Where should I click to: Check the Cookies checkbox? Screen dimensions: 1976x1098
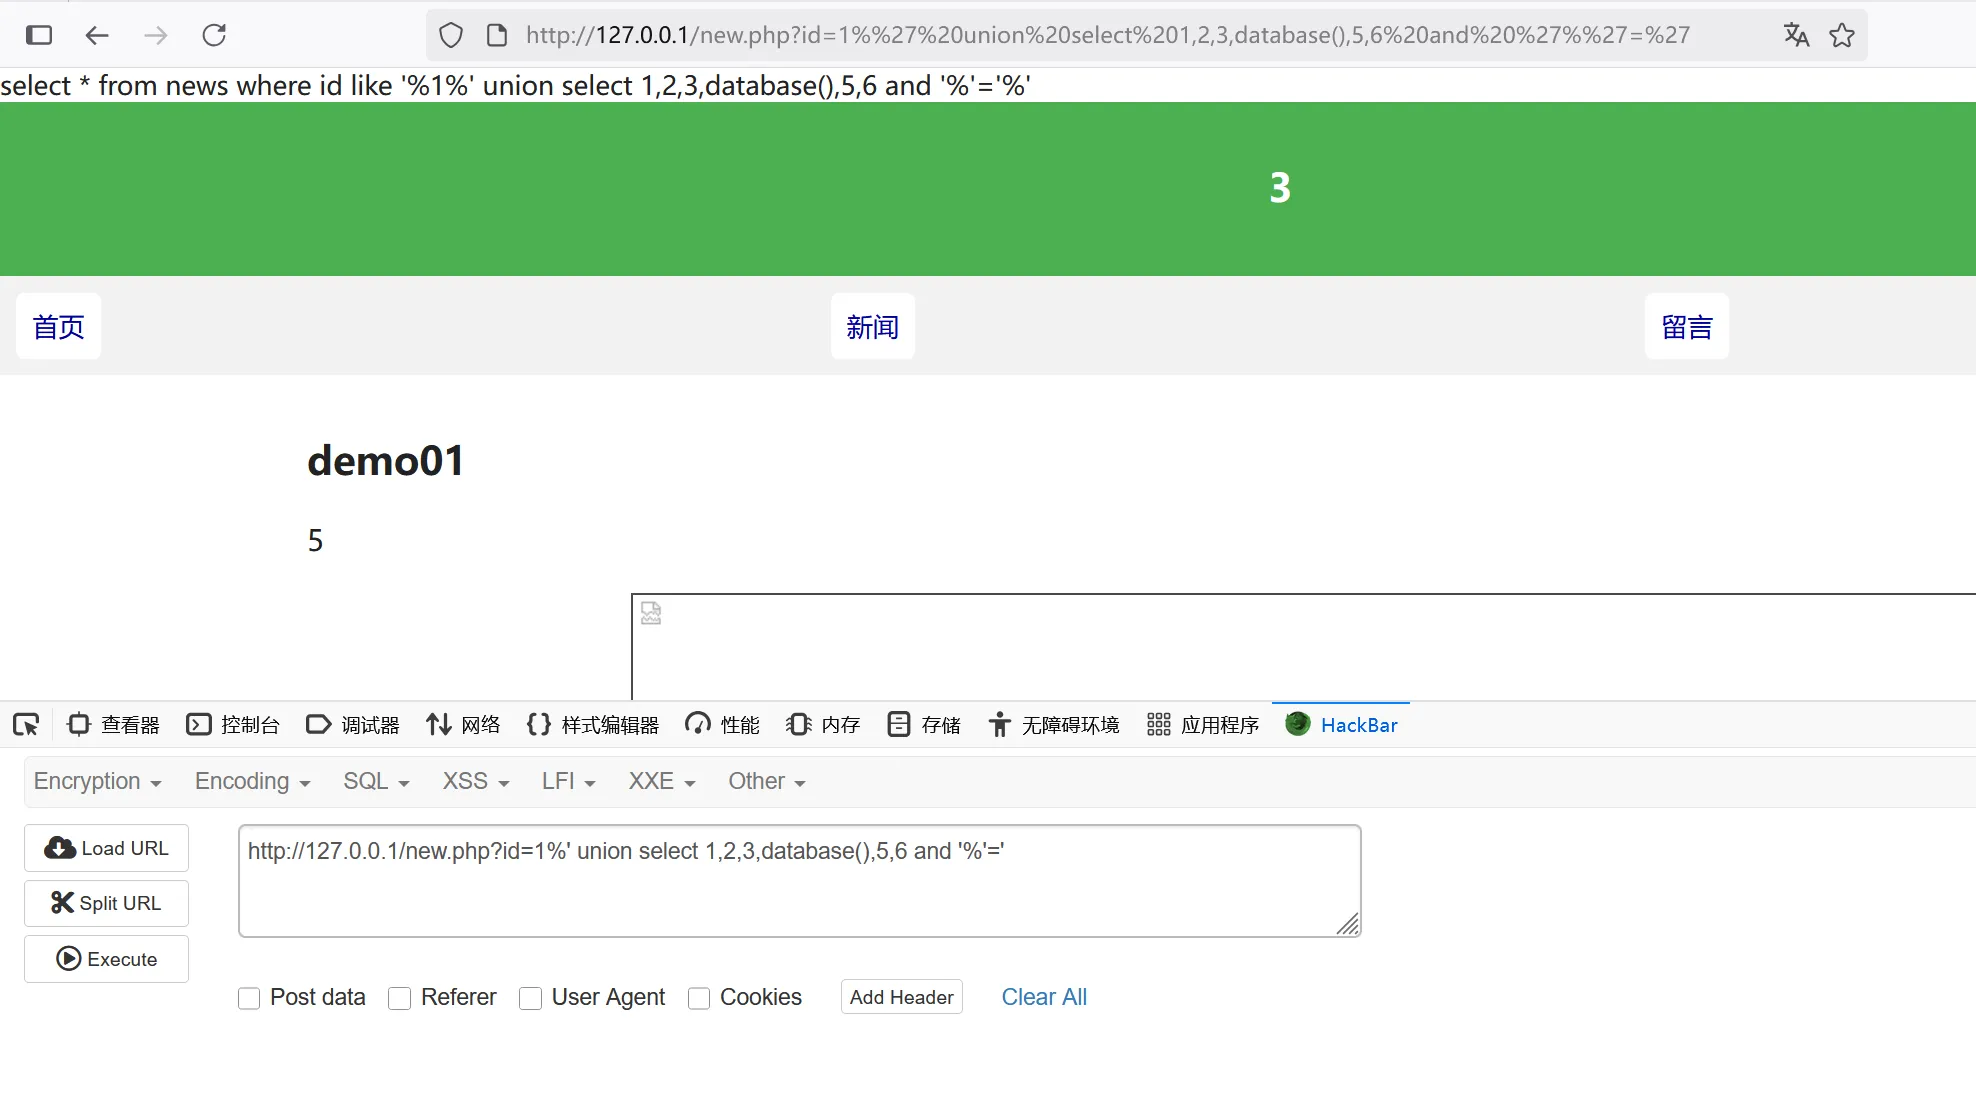pyautogui.click(x=699, y=998)
